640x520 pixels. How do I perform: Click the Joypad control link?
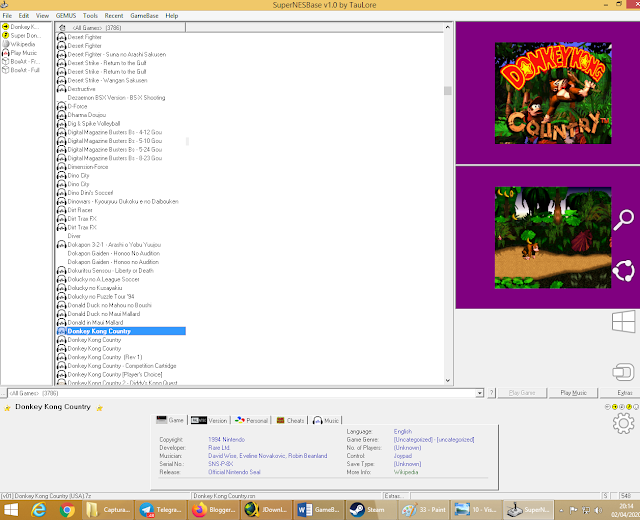tap(402, 456)
